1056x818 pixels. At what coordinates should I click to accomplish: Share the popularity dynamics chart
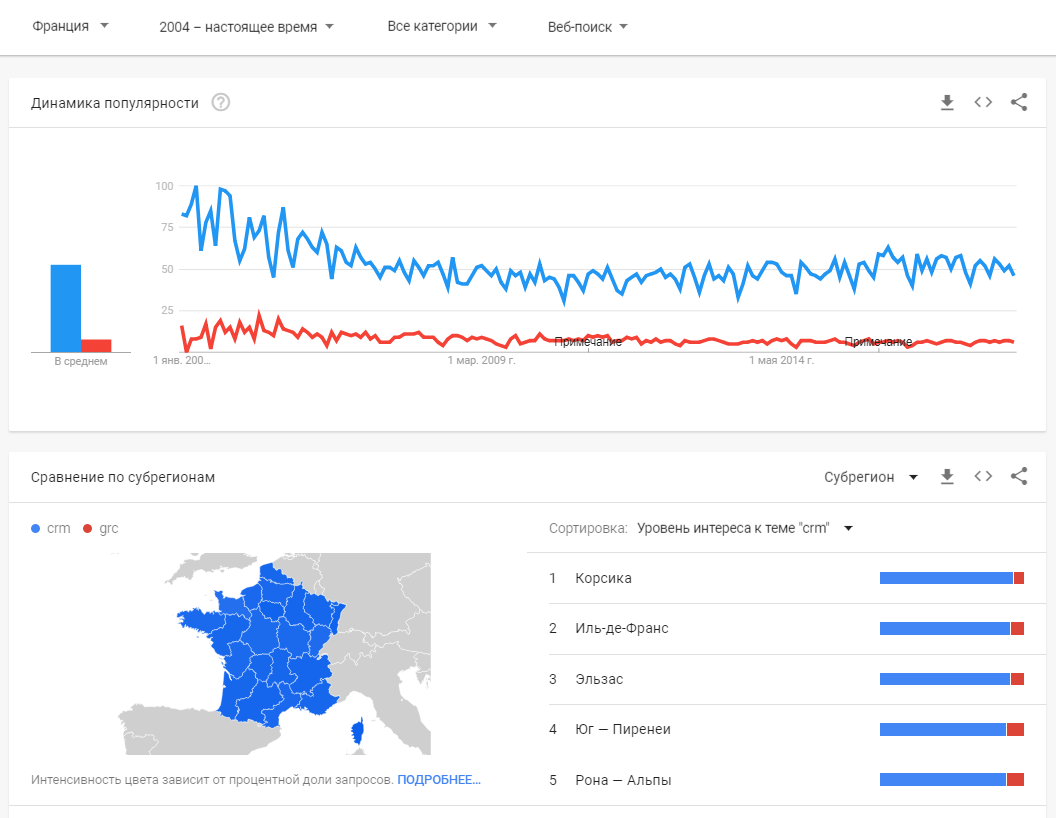tap(1019, 102)
